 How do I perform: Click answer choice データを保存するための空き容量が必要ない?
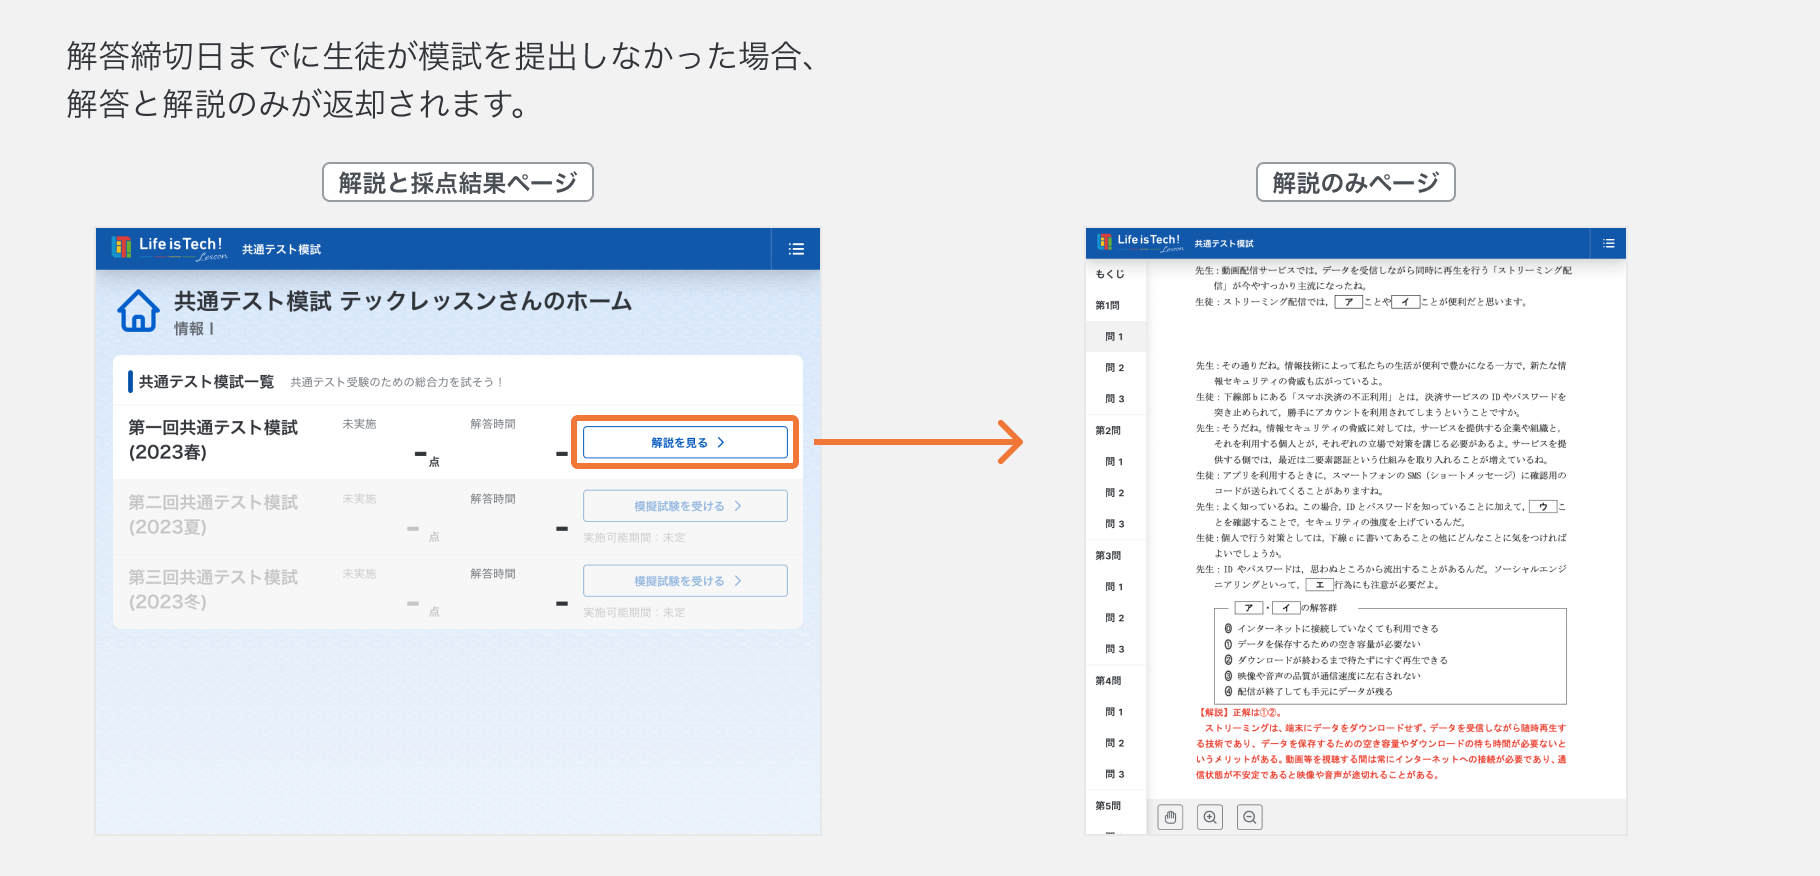click(1322, 644)
